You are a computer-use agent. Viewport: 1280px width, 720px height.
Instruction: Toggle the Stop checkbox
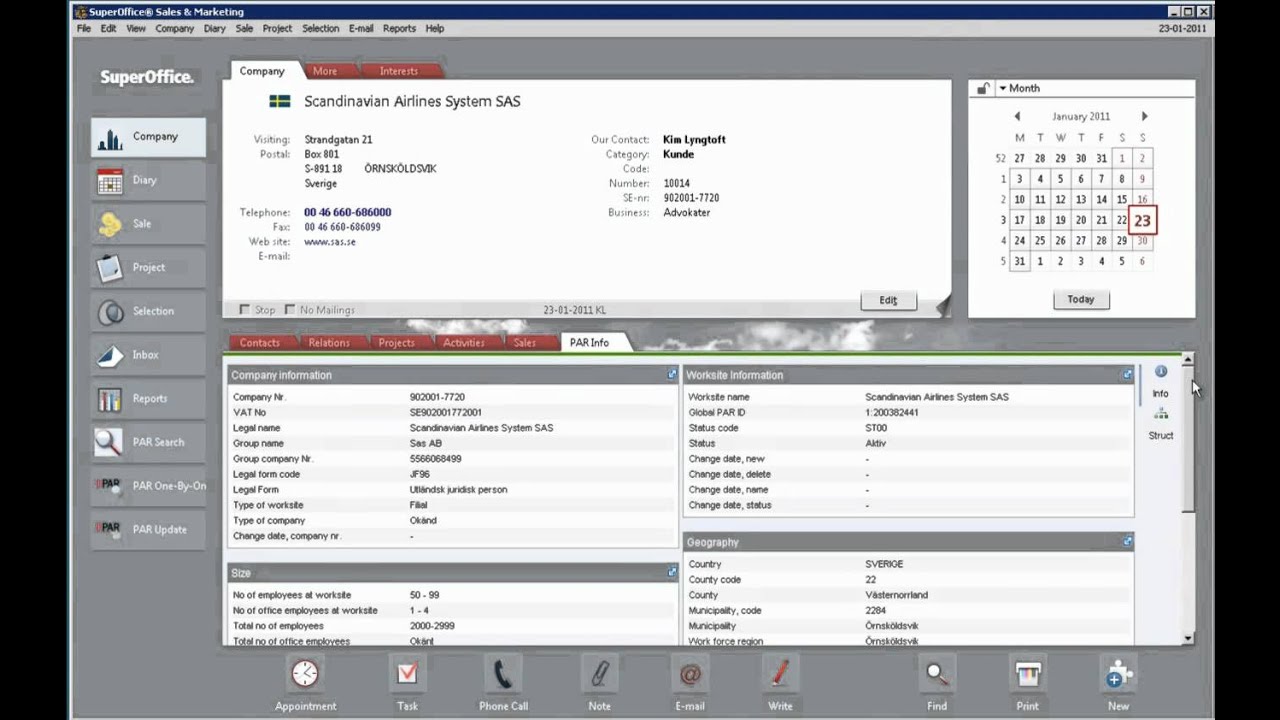point(244,310)
